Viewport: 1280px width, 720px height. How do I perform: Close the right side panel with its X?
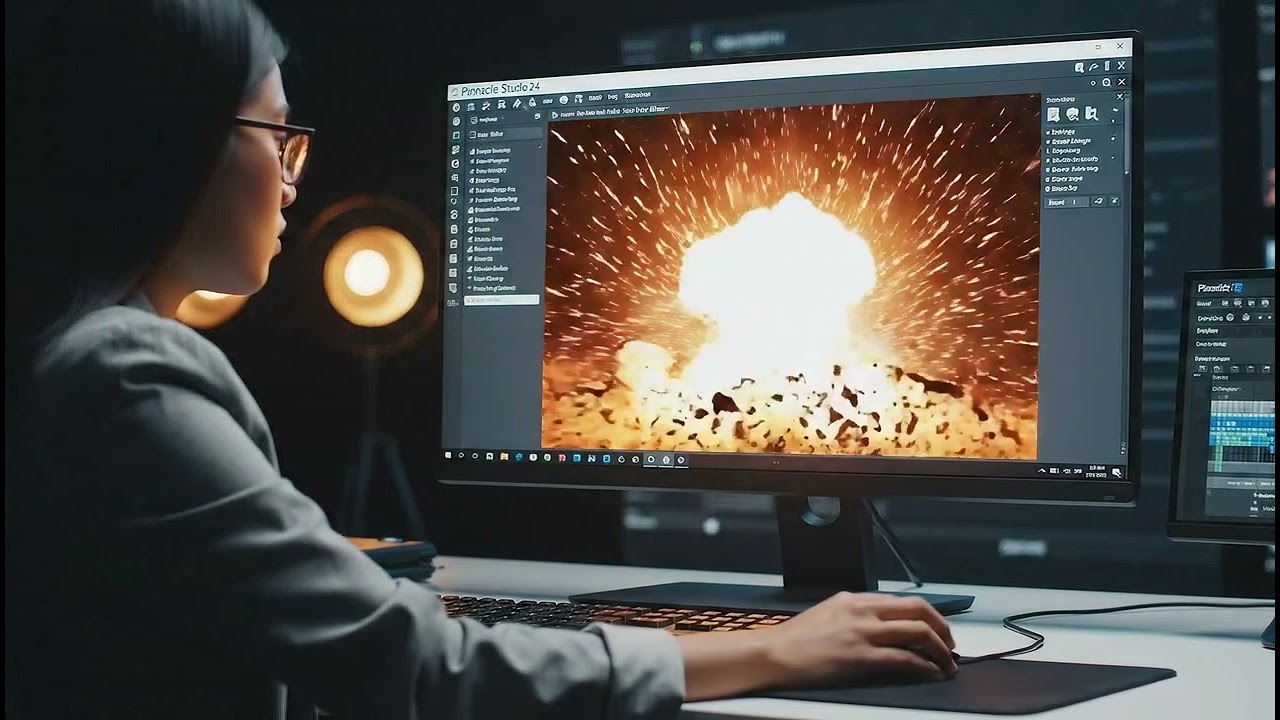click(x=1120, y=97)
